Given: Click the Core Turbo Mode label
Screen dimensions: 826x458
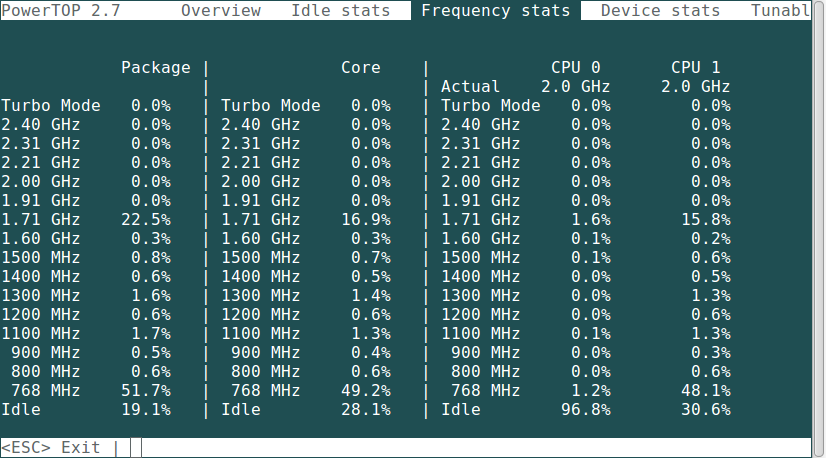Looking at the screenshot, I should [x=271, y=105].
